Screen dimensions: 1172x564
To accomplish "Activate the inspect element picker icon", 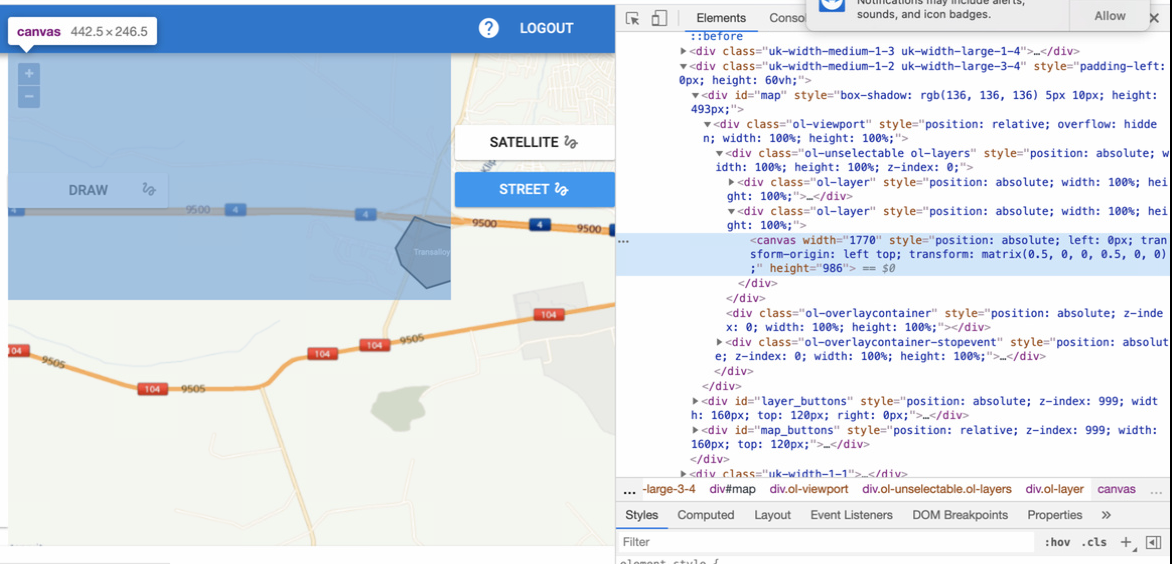I will (632, 18).
